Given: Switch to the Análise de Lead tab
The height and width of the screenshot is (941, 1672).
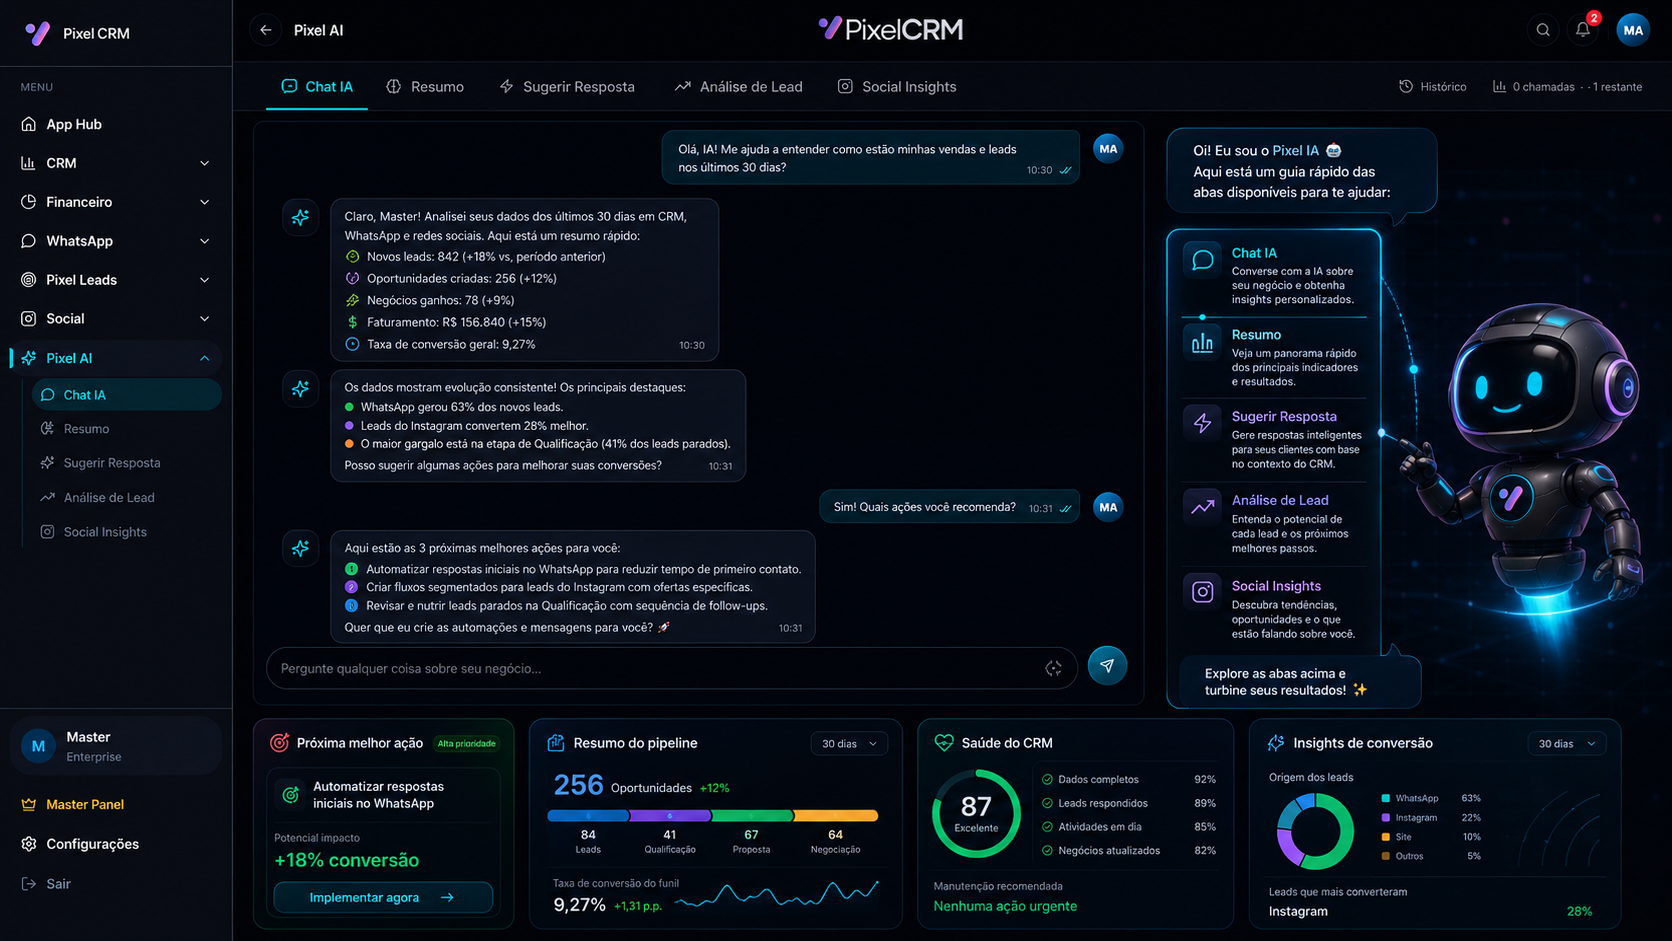Looking at the screenshot, I should tap(738, 87).
